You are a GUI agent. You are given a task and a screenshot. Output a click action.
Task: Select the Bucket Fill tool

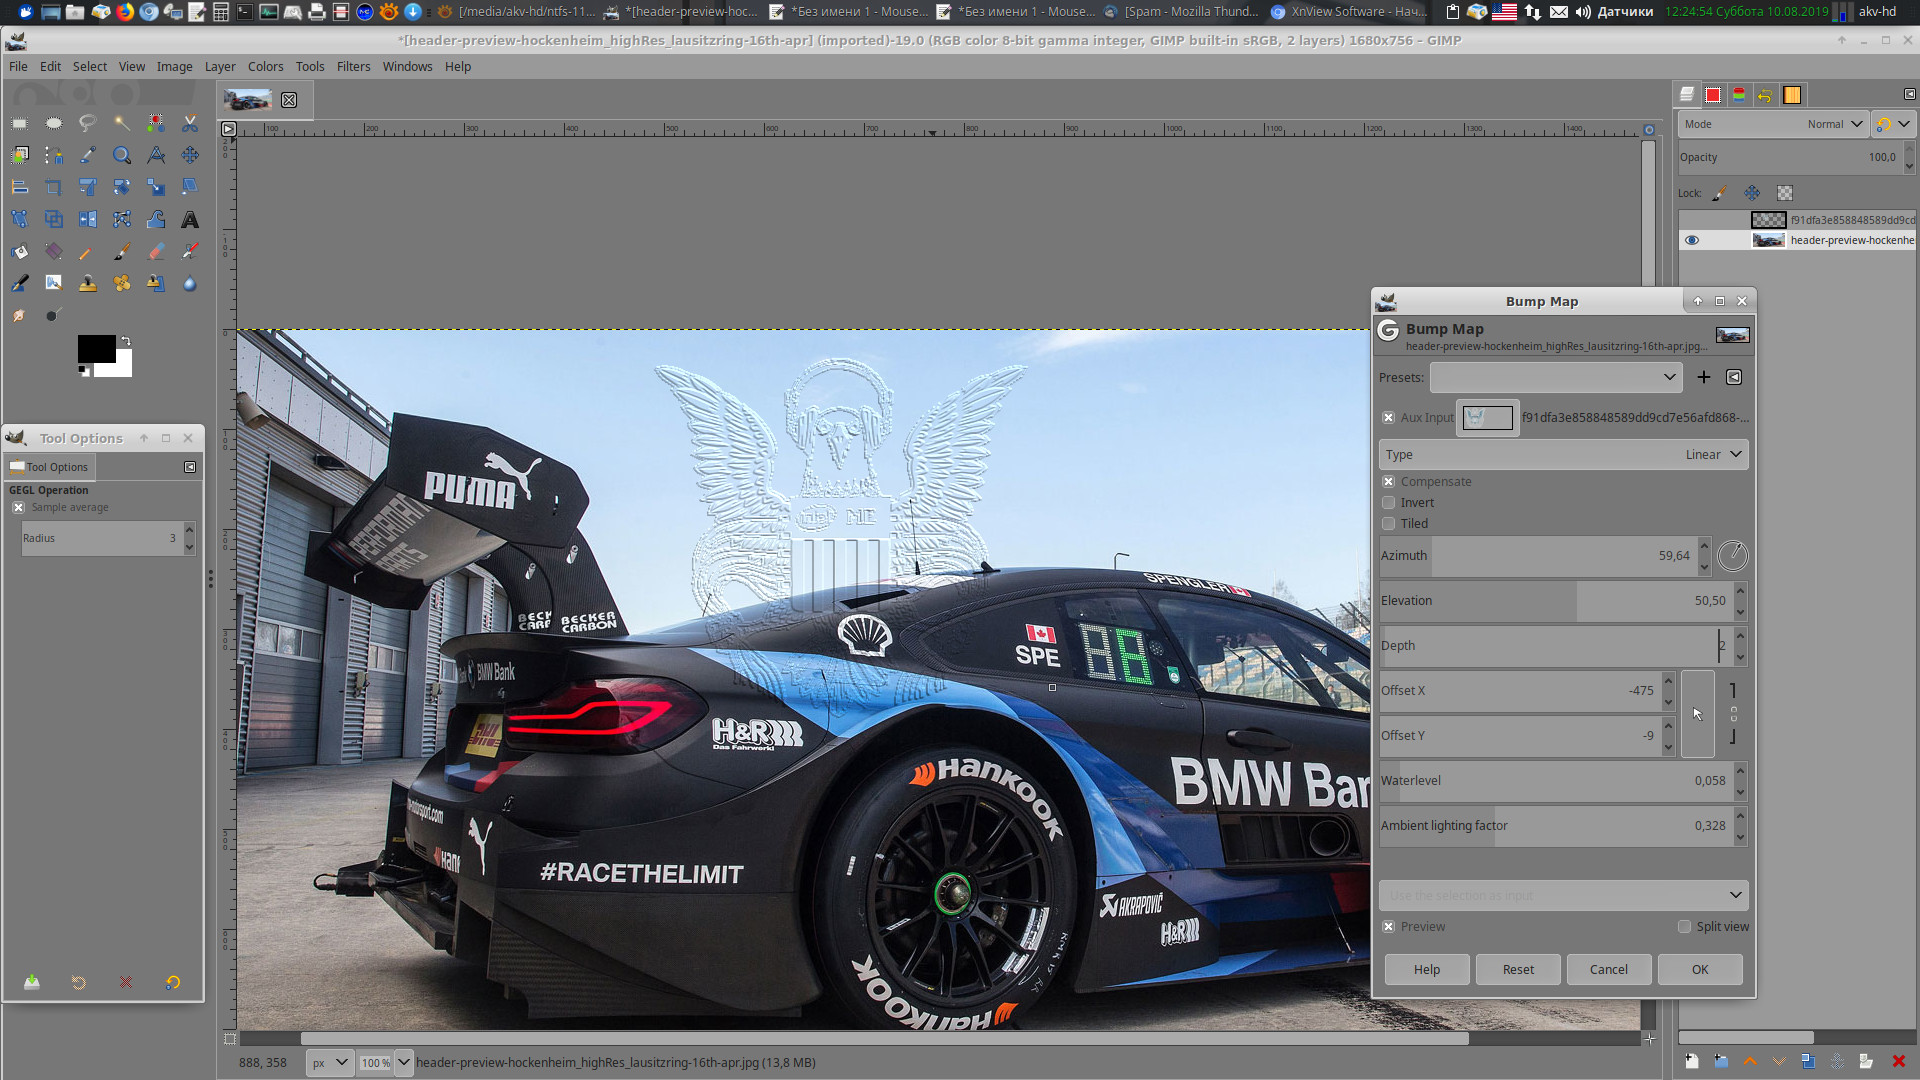[20, 252]
